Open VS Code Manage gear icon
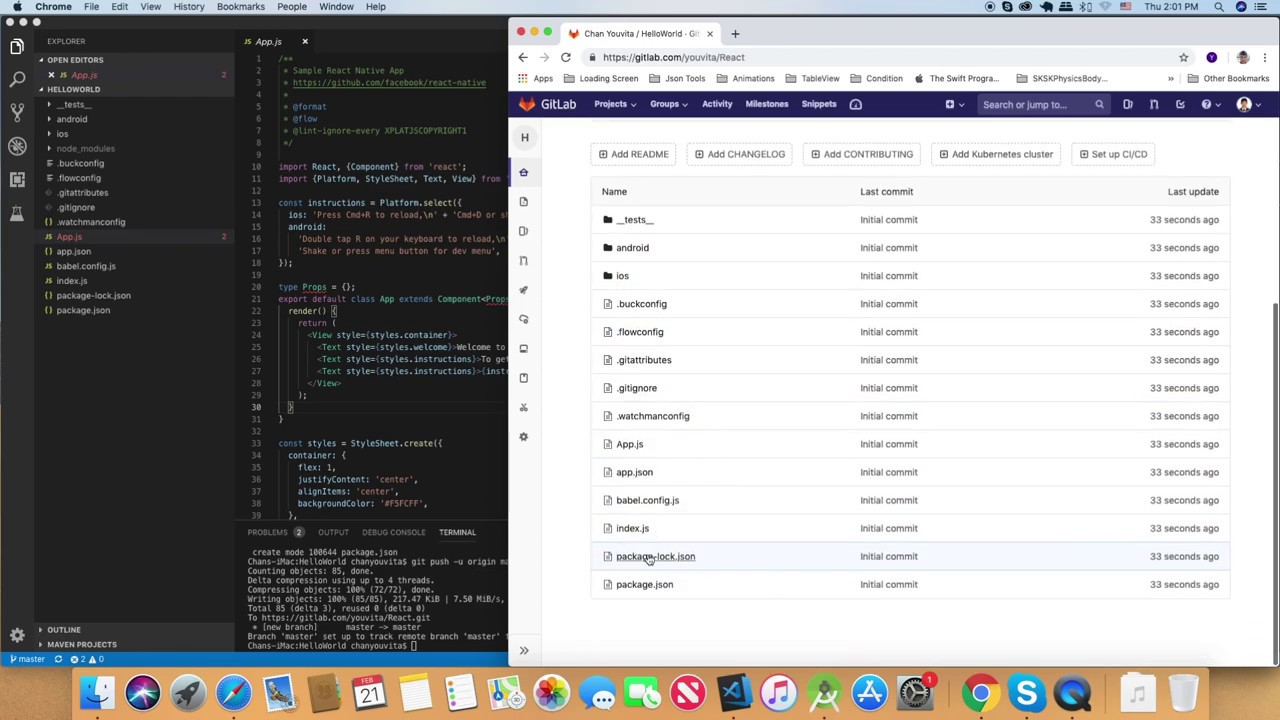This screenshot has width=1280, height=720. [x=17, y=635]
